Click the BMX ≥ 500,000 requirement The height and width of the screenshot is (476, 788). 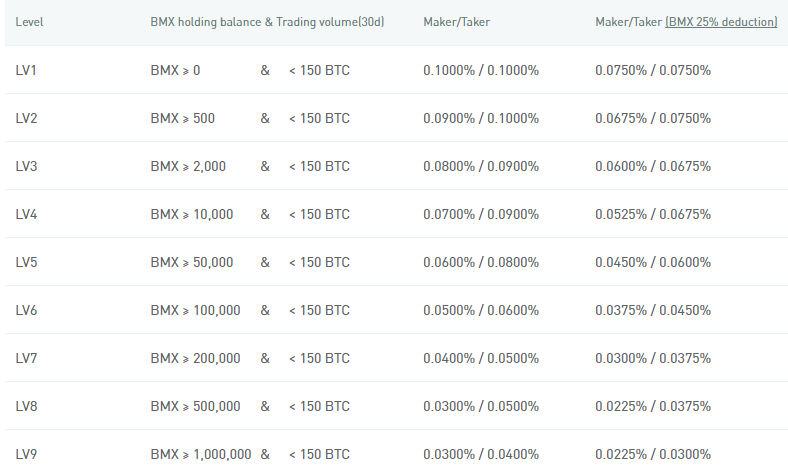point(195,406)
